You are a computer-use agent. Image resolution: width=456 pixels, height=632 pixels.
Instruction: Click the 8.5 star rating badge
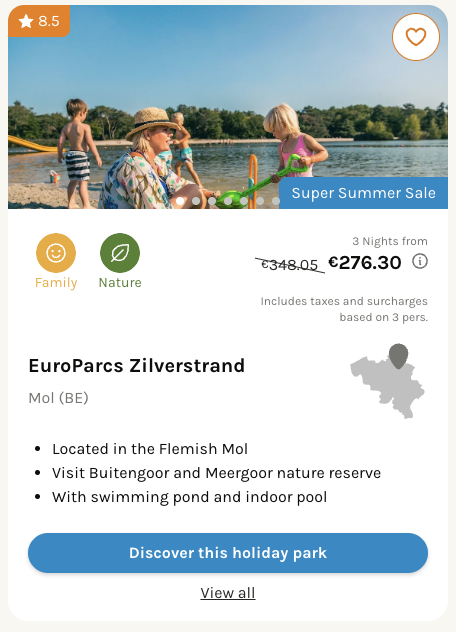click(x=39, y=21)
